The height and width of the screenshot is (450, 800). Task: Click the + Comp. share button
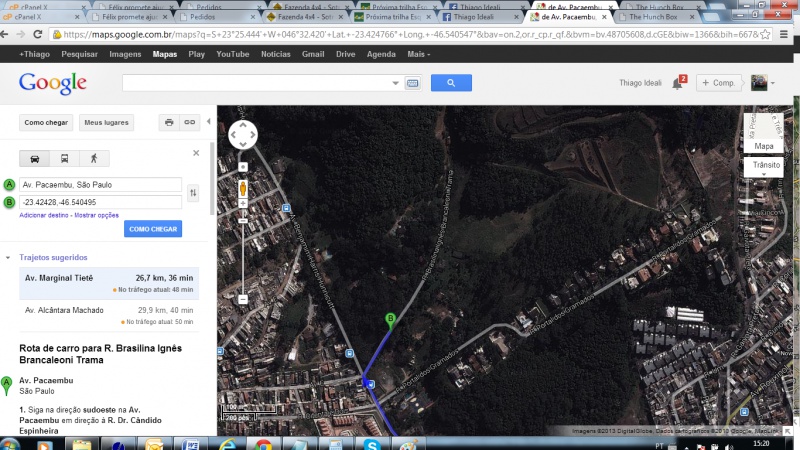pyautogui.click(x=718, y=83)
